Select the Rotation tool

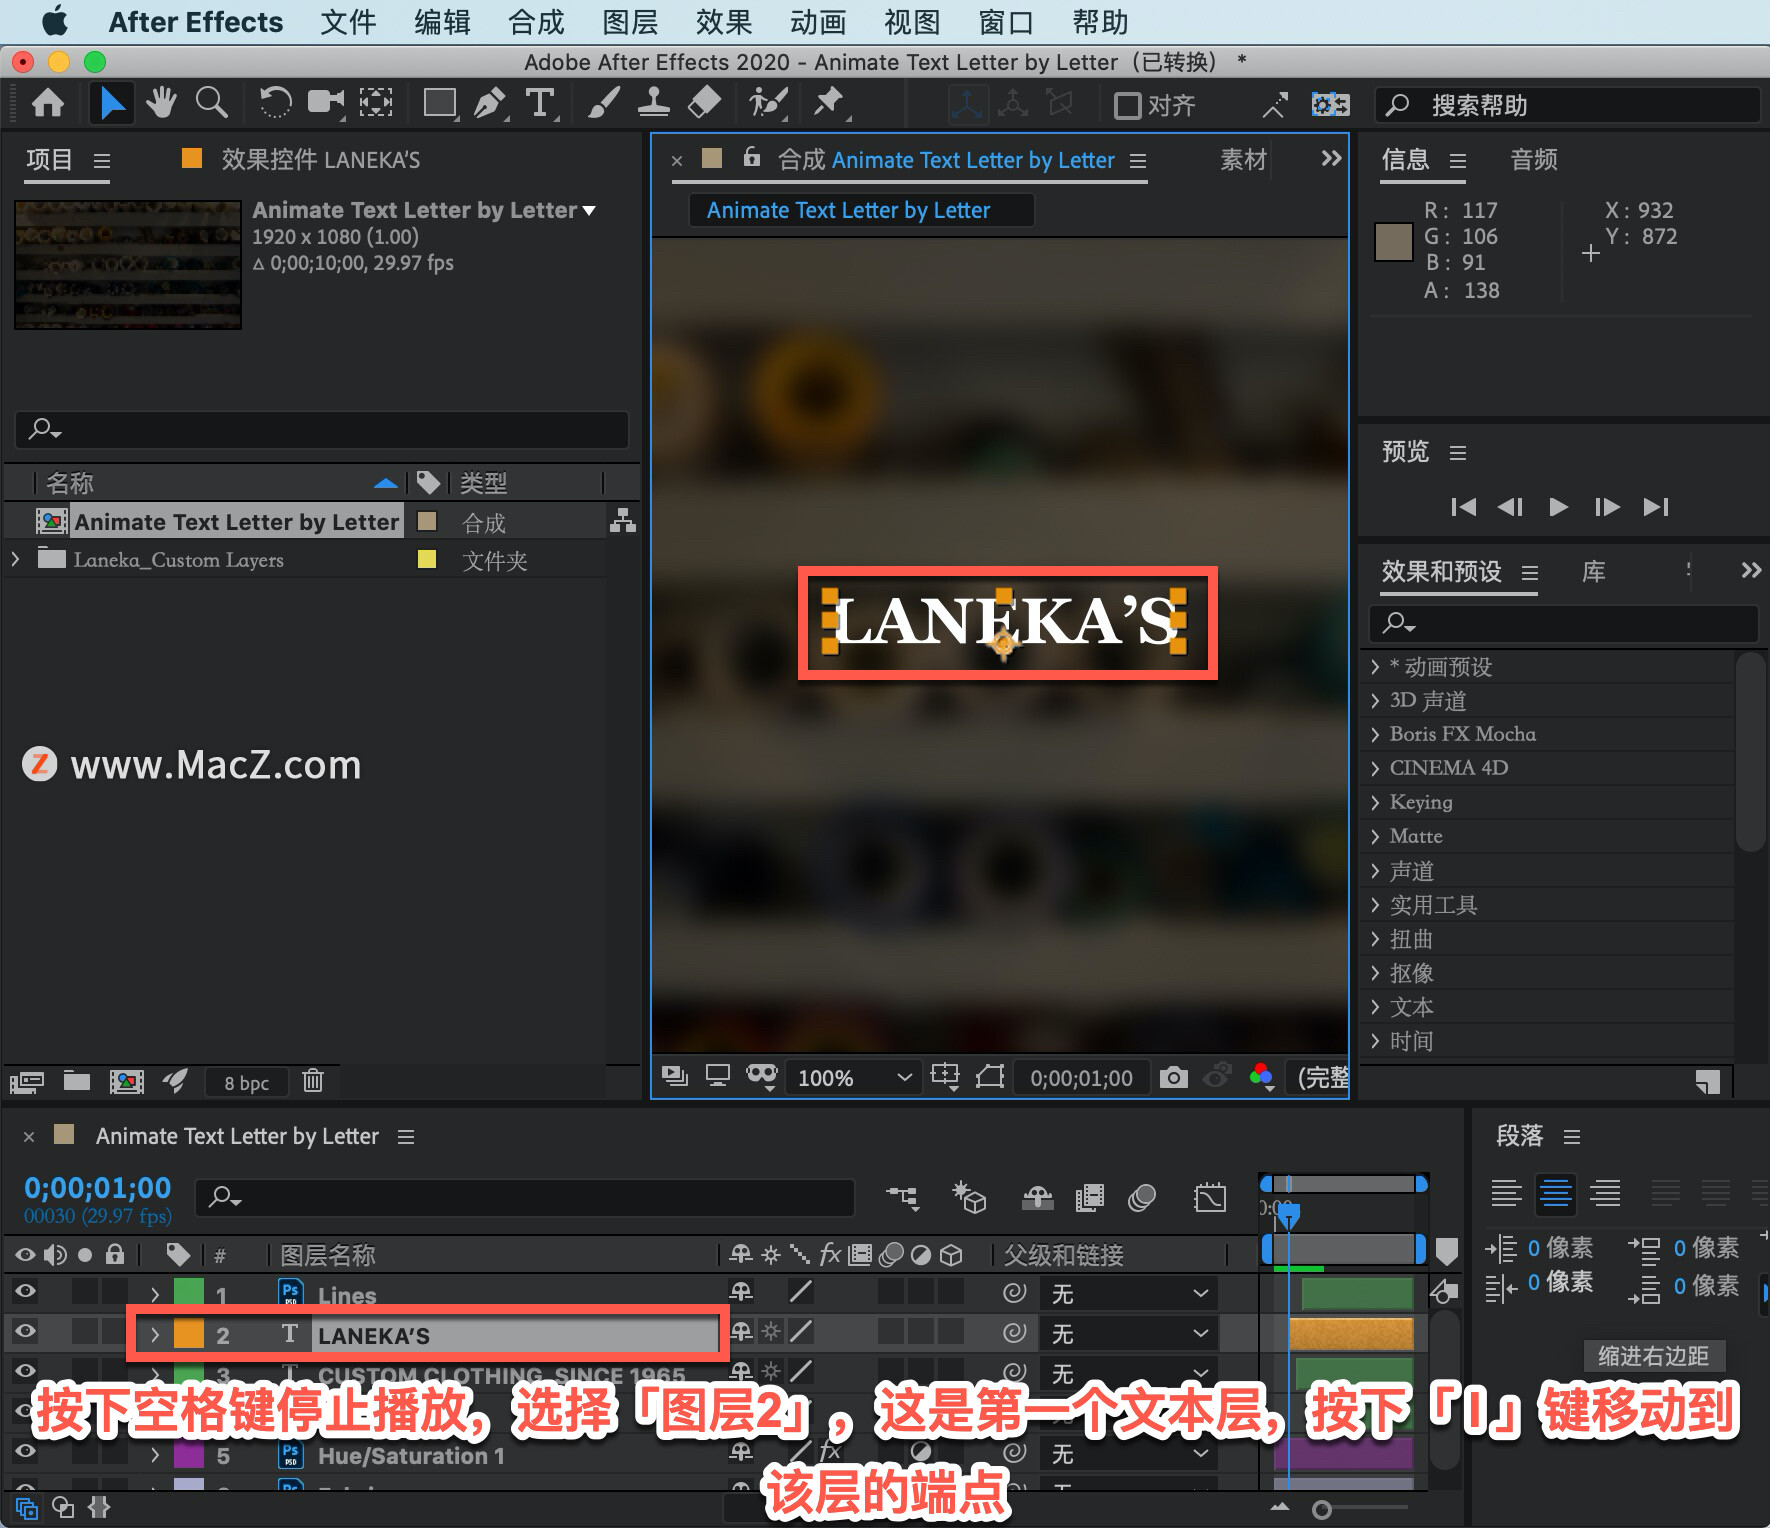click(x=274, y=103)
